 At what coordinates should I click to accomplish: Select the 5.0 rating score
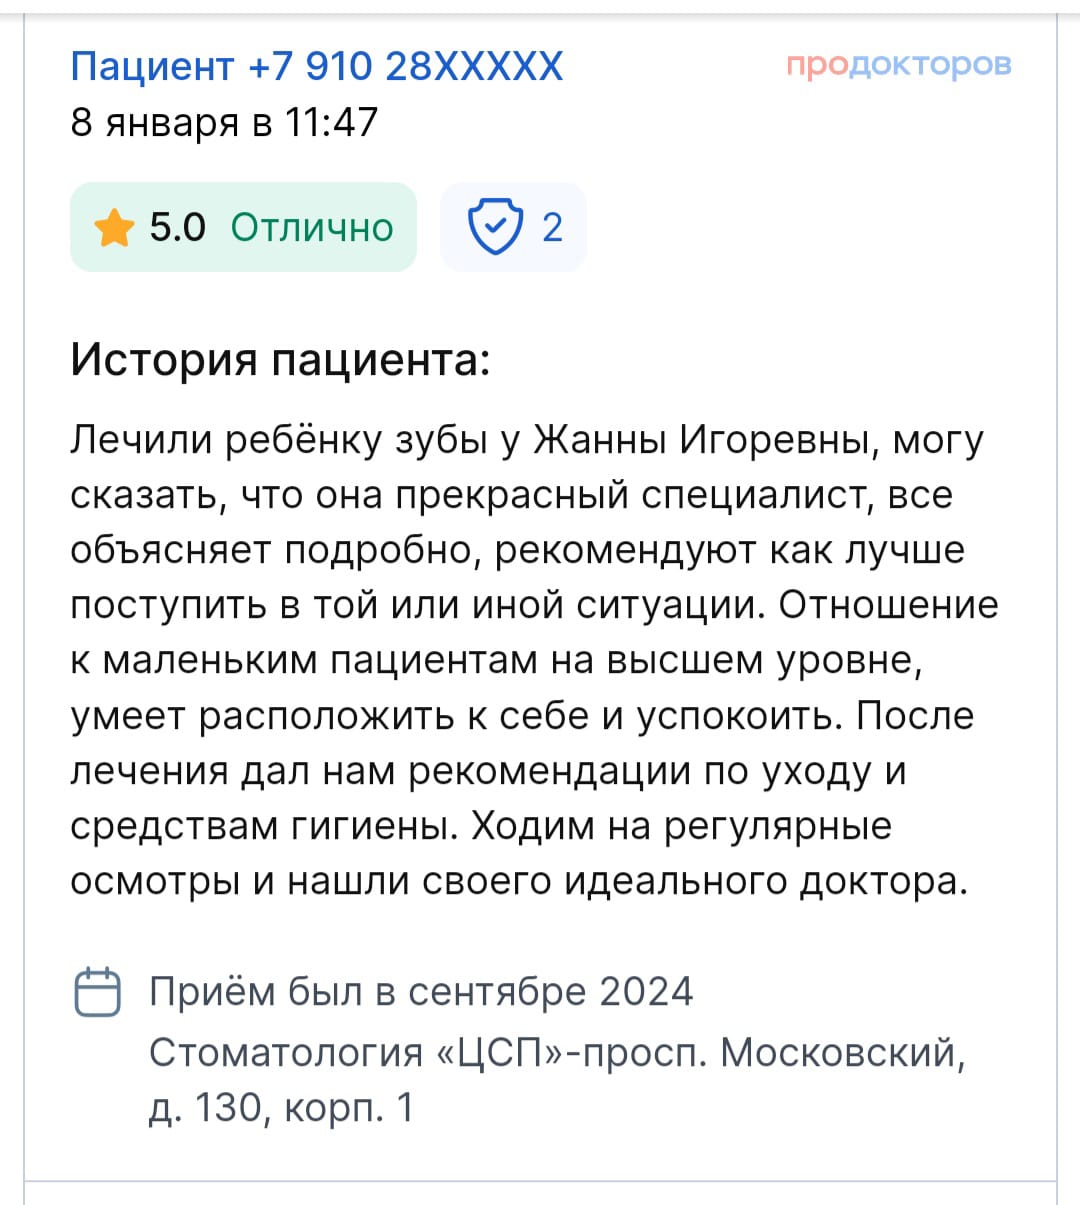point(177,227)
